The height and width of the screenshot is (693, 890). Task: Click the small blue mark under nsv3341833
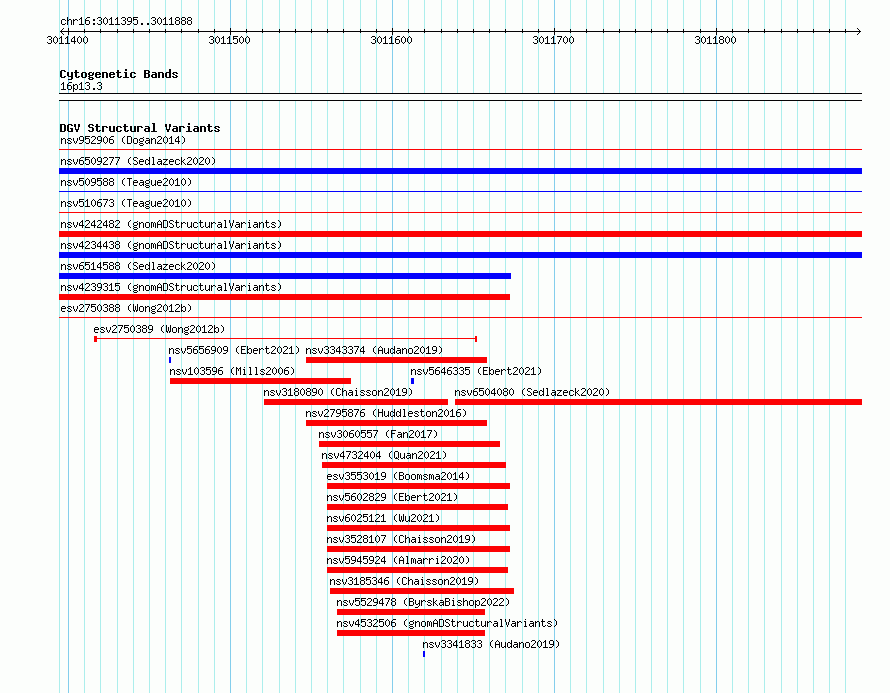coord(424,654)
